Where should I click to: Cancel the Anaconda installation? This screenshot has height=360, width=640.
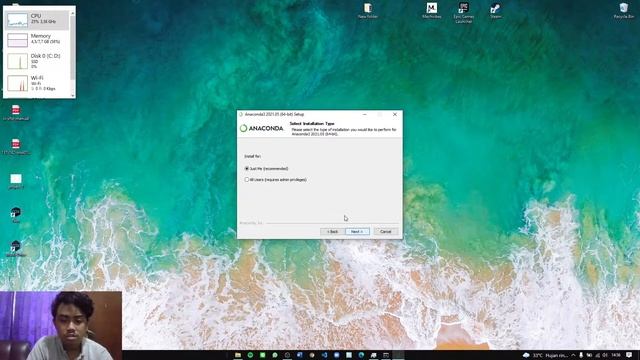[386, 231]
